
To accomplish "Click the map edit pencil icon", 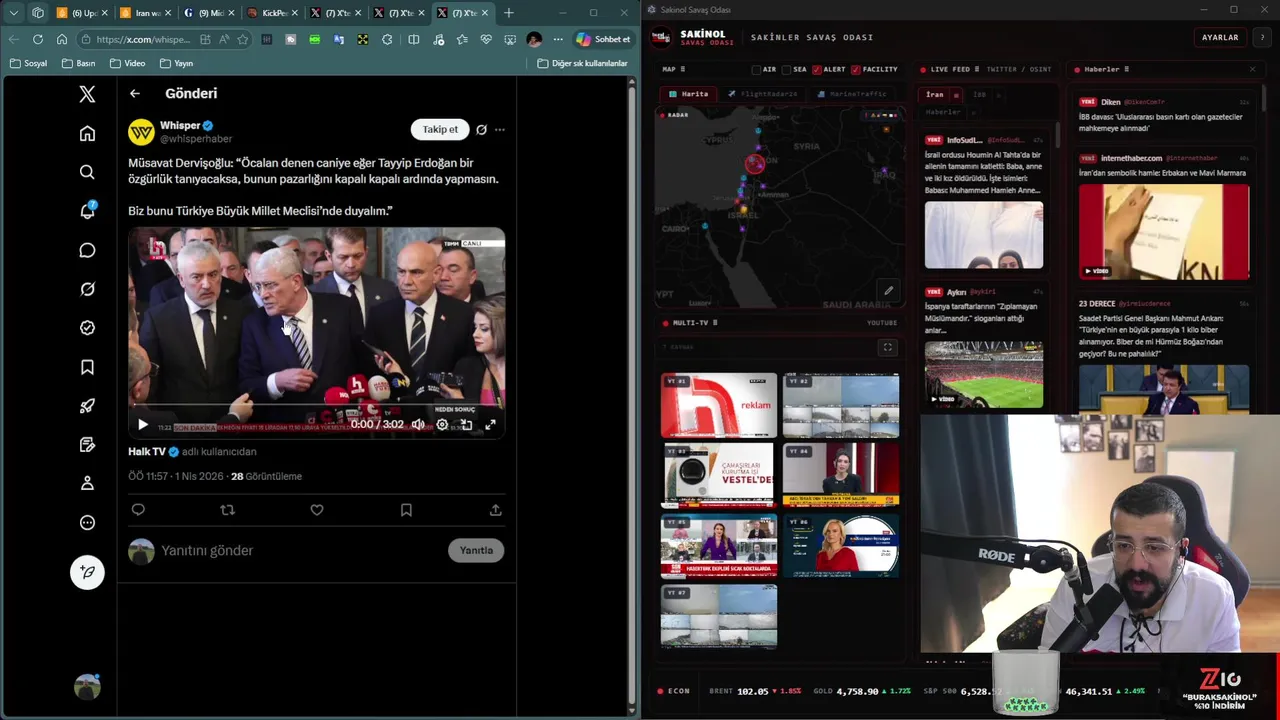I will (x=888, y=291).
